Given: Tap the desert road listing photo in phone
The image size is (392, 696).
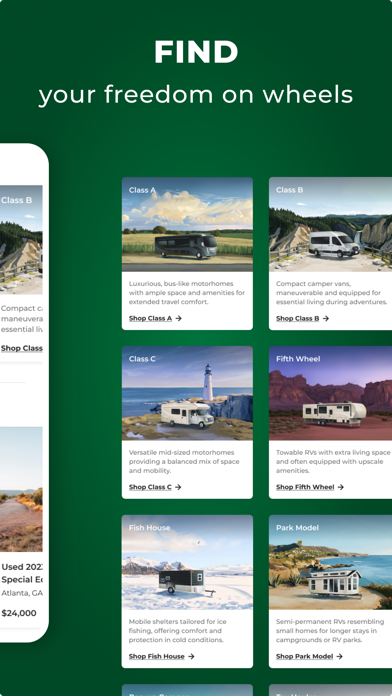Looking at the screenshot, I should coord(21,489).
